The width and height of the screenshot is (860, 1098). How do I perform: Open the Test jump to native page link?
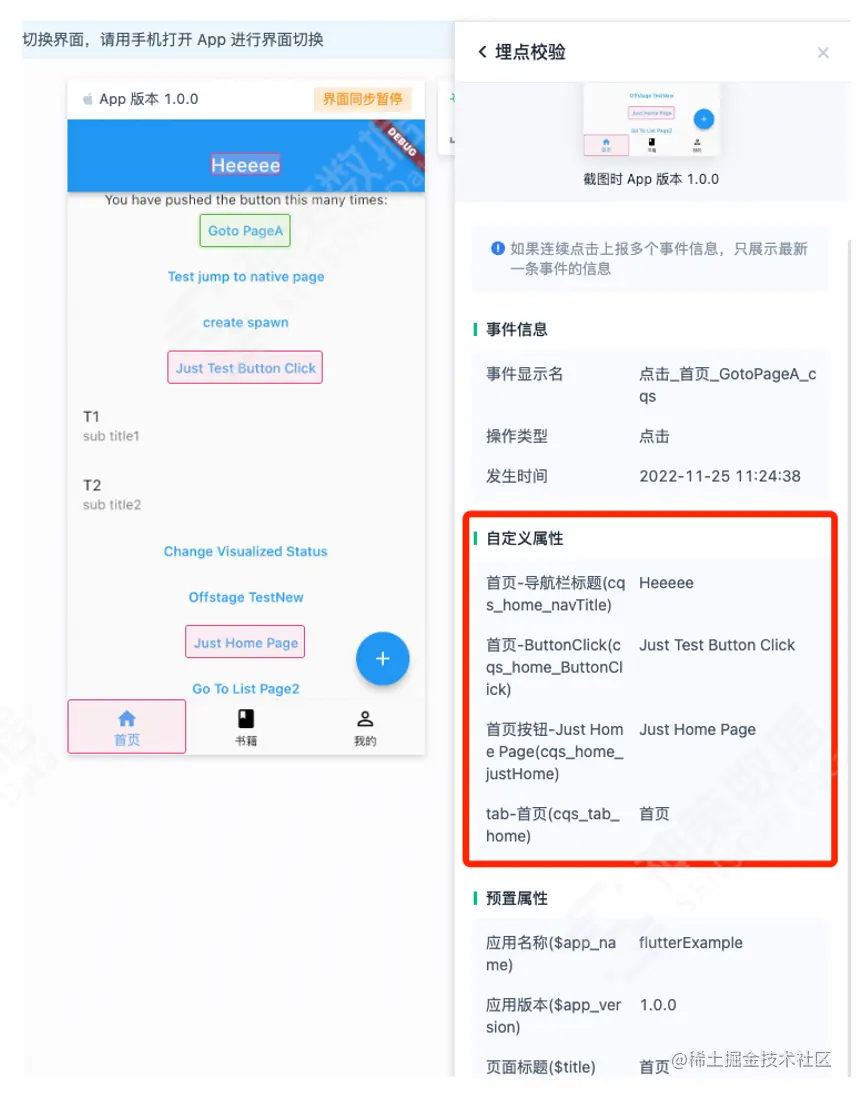246,277
